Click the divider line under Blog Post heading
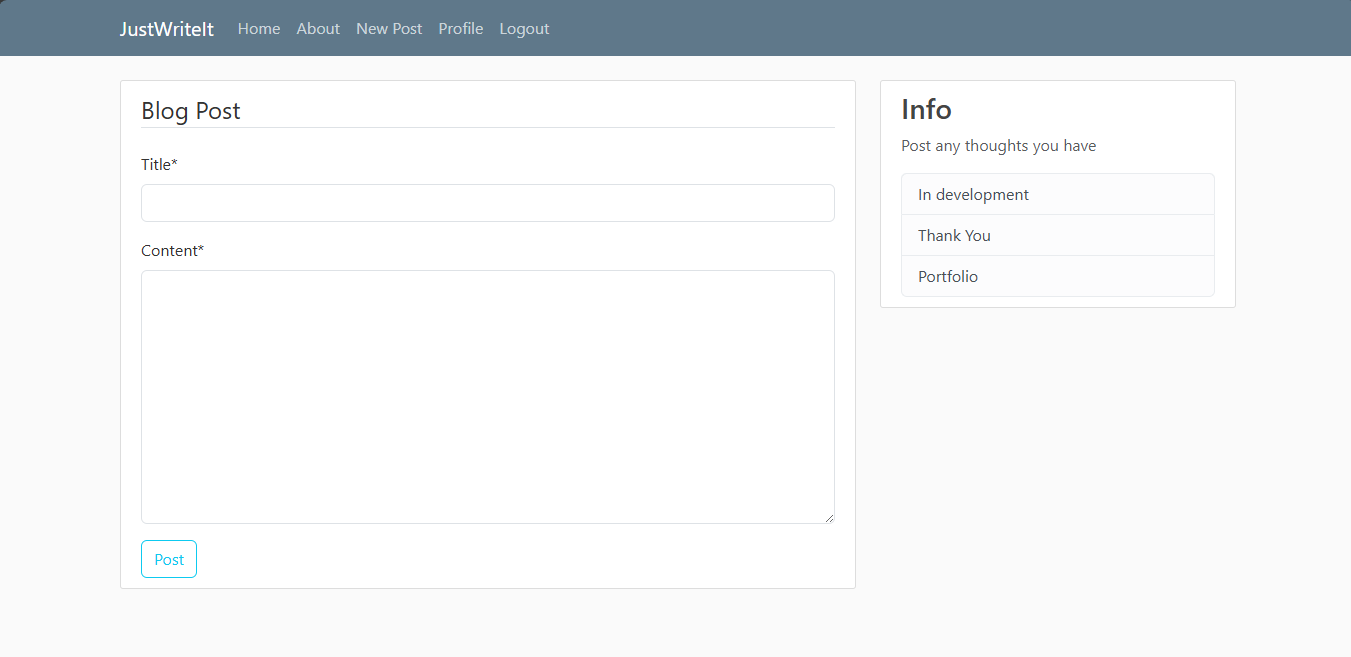The image size is (1351, 657). pyautogui.click(x=487, y=128)
